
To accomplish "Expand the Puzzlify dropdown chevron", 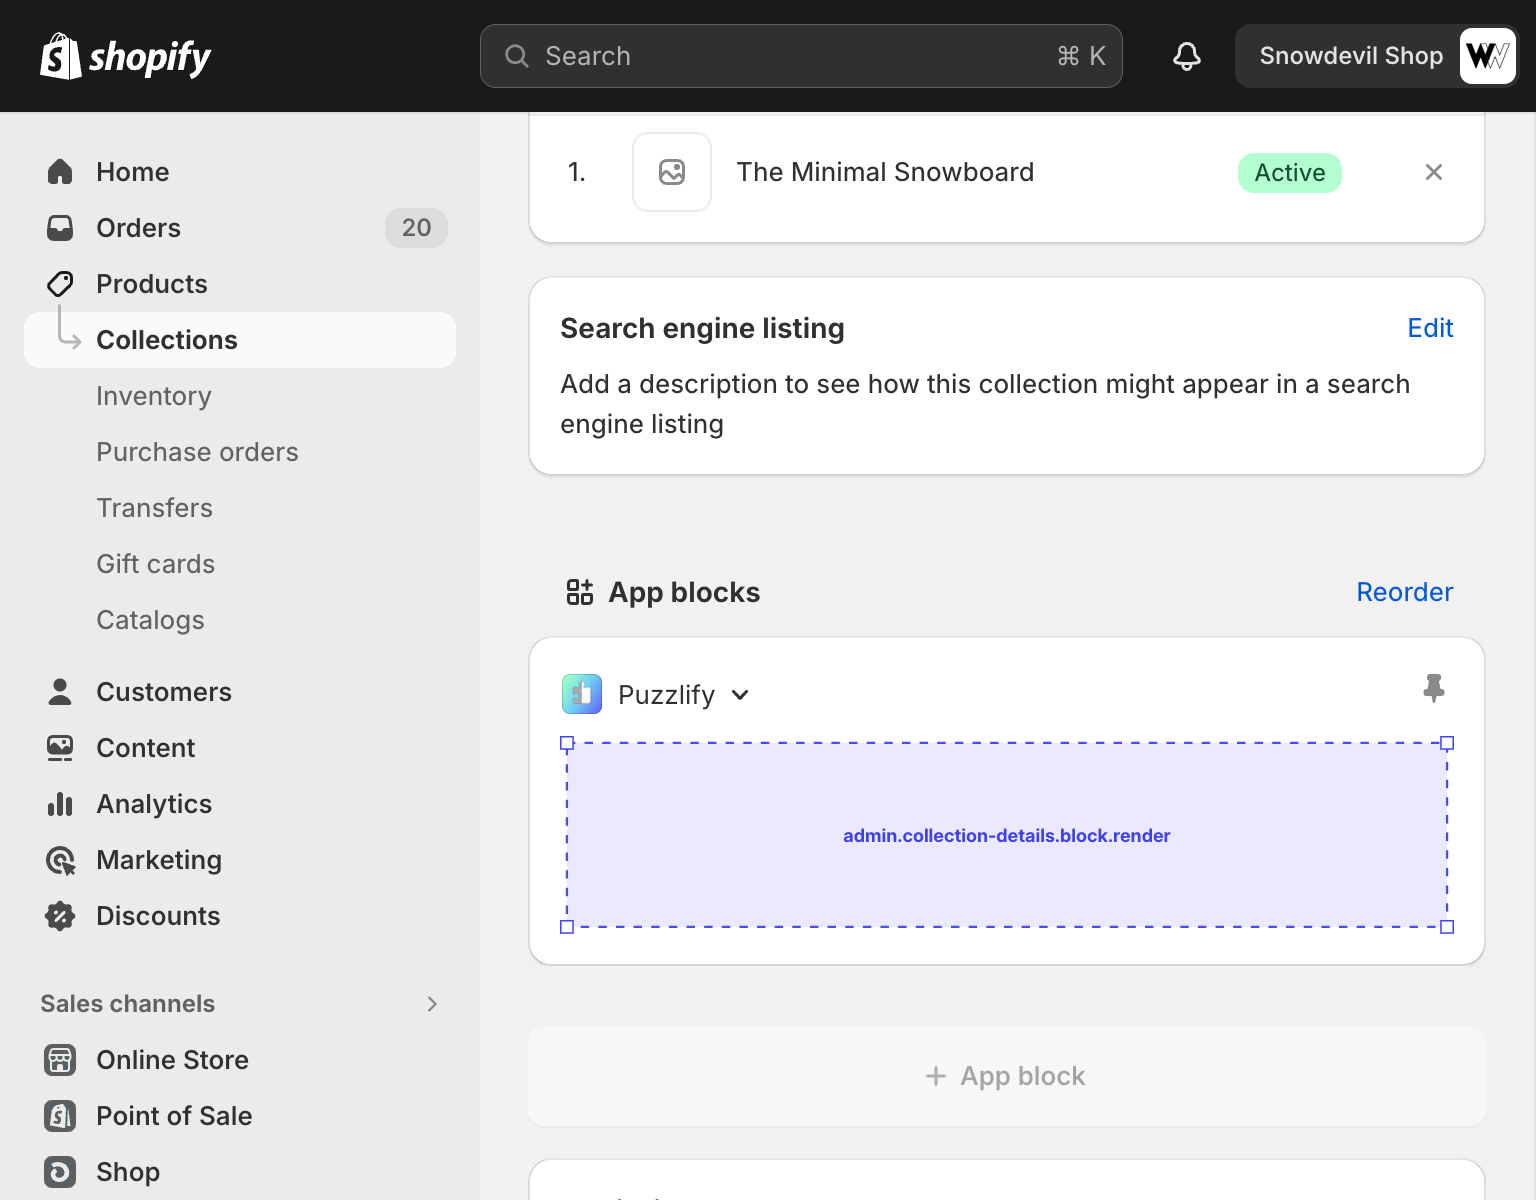I will tap(740, 695).
